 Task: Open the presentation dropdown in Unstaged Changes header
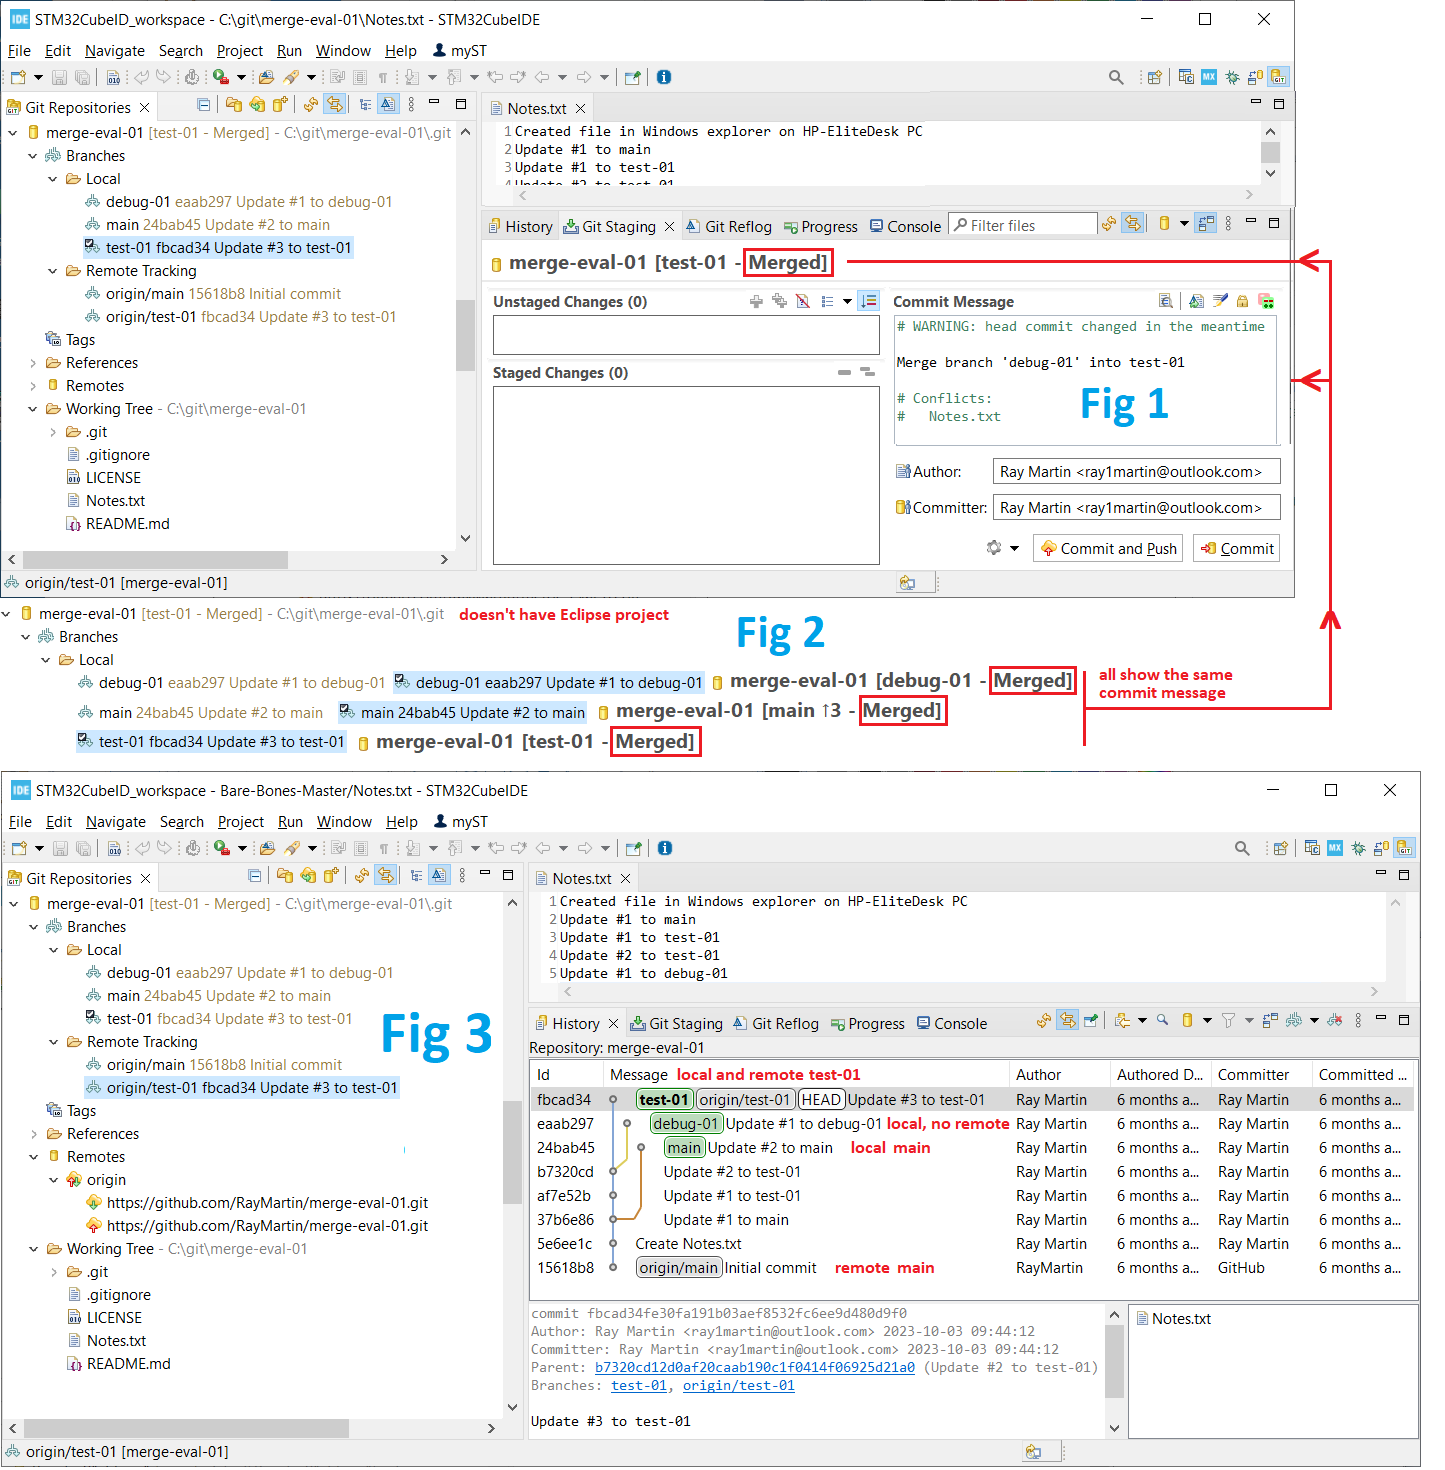(847, 301)
